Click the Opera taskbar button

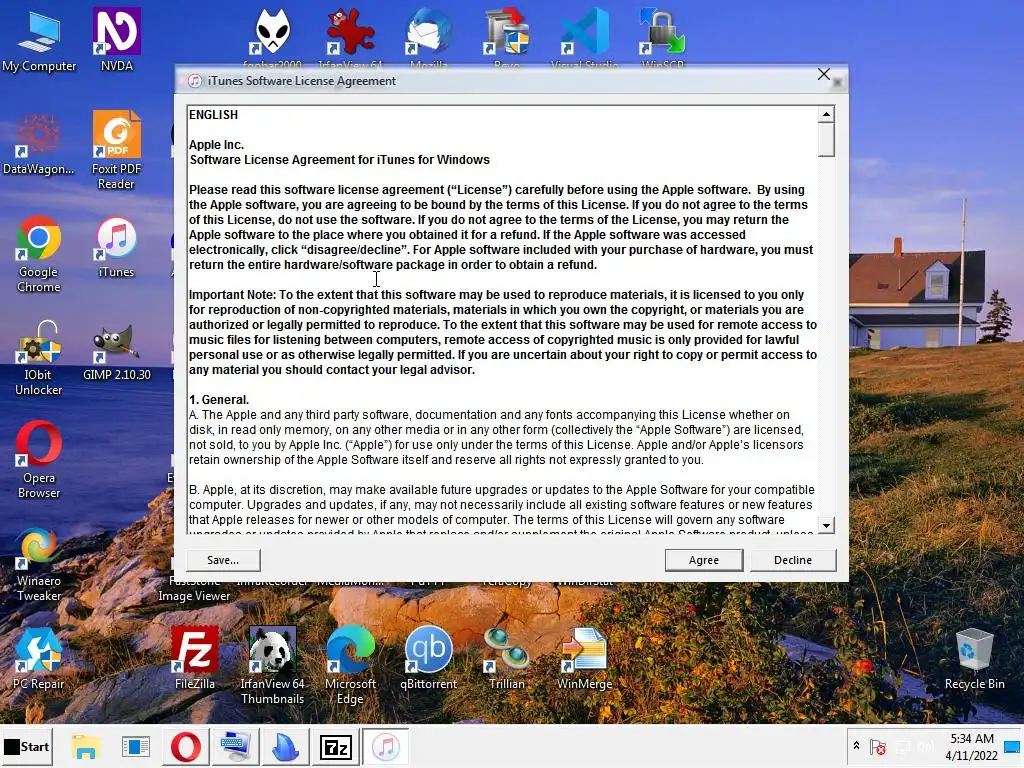tap(185, 746)
